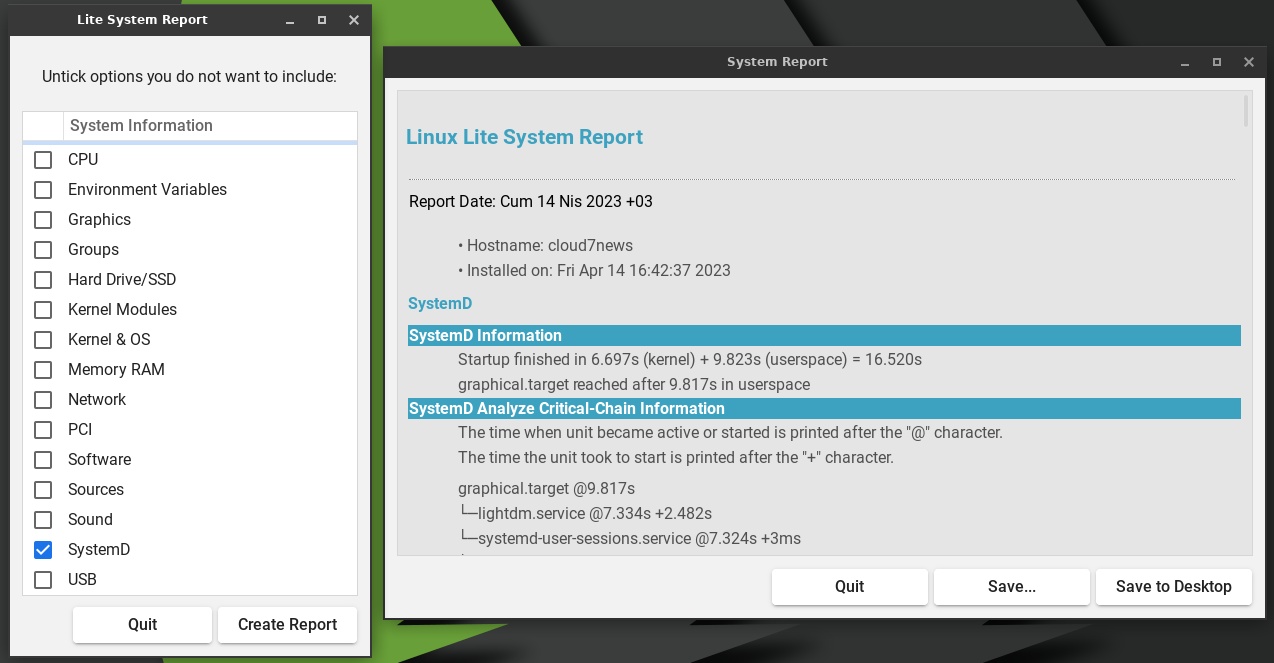Click the Save to Desktop button
This screenshot has width=1274, height=663.
click(x=1173, y=586)
